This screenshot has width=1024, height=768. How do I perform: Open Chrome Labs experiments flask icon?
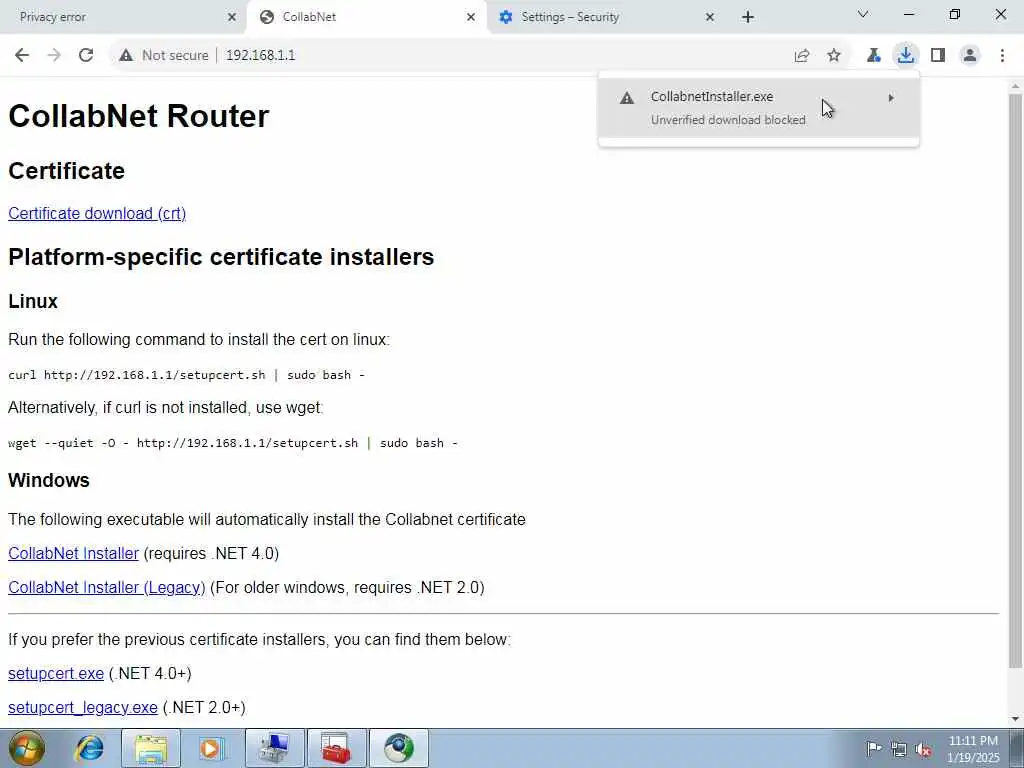pos(873,56)
